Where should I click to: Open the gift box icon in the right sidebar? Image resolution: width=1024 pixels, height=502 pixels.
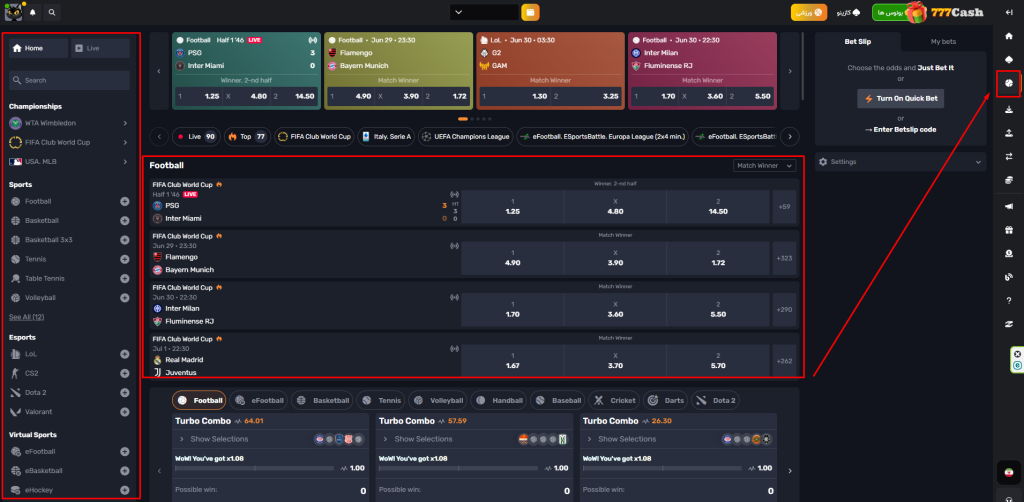click(x=1008, y=230)
